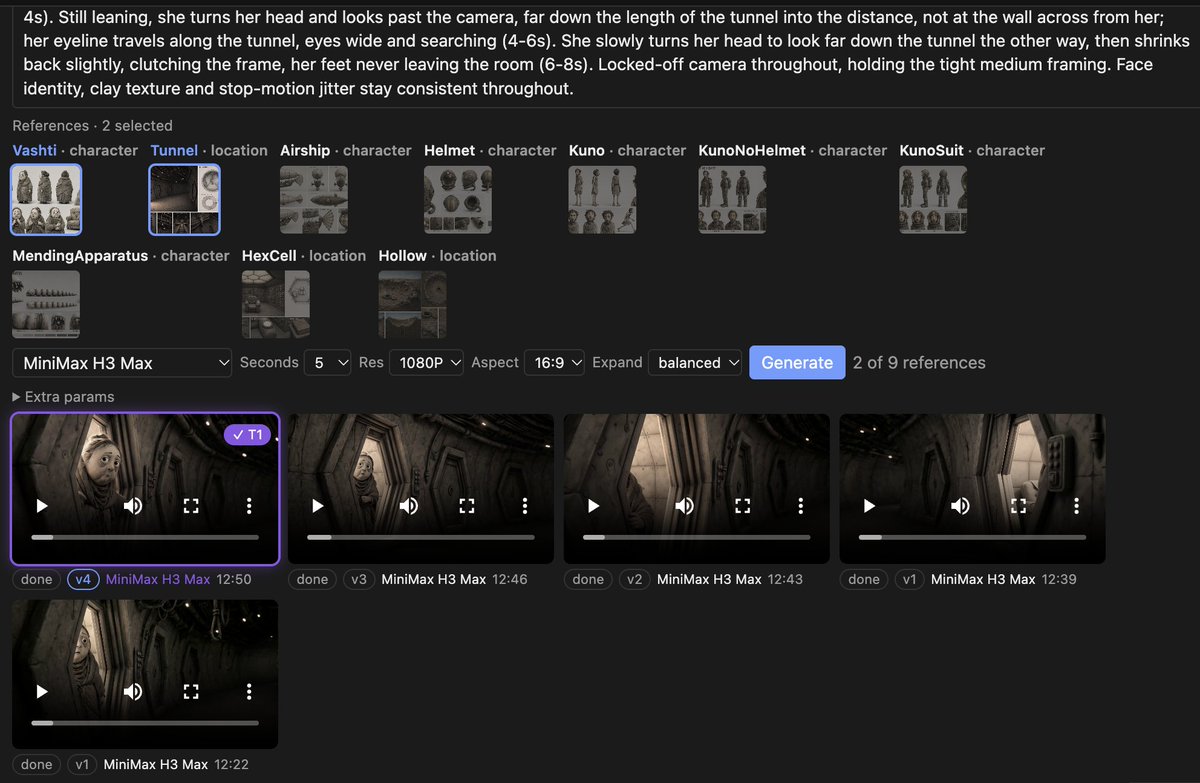This screenshot has width=1200, height=783.
Task: Play the v1 video from 12:39
Action: coord(869,506)
